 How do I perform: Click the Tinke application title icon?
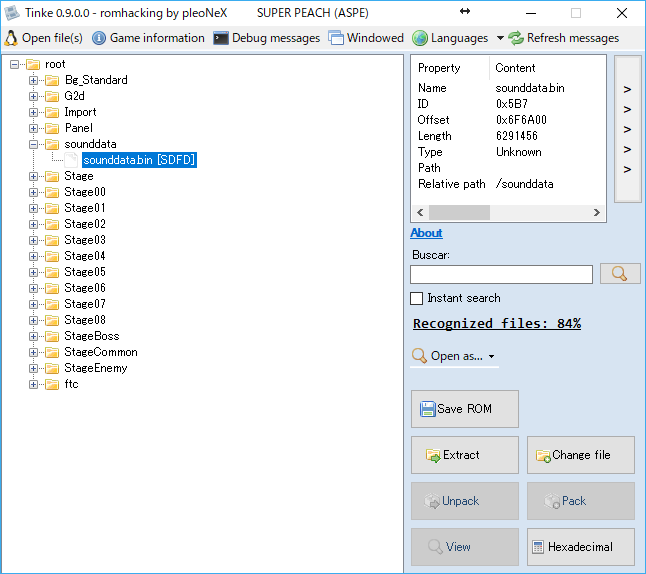tap(12, 13)
